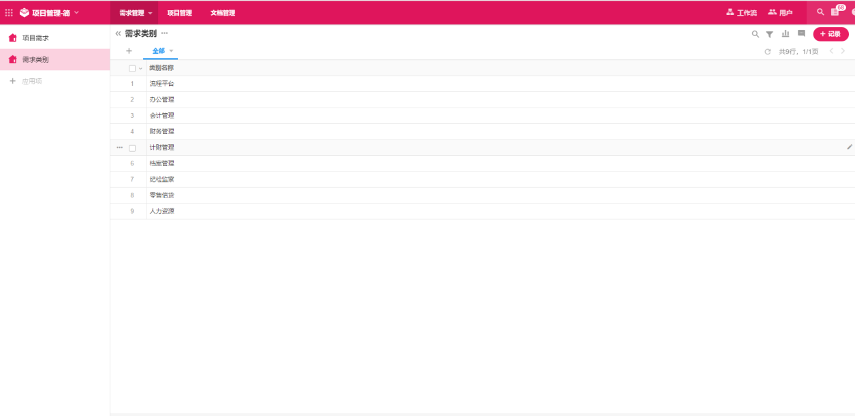Toggle the checkbox on the 计财管理 row
This screenshot has width=856, height=416.
132,148
